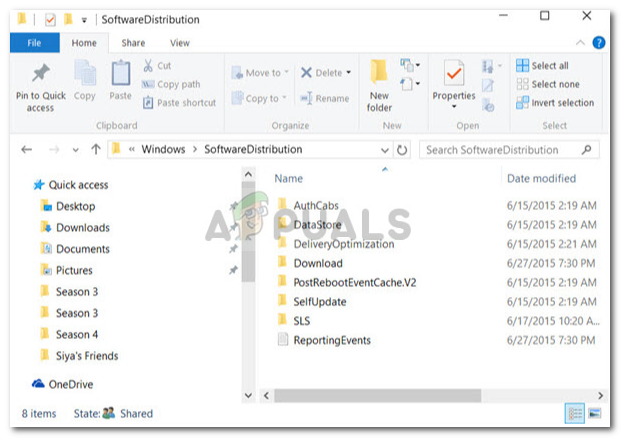
Task: Click the Rename button
Action: coord(325,98)
